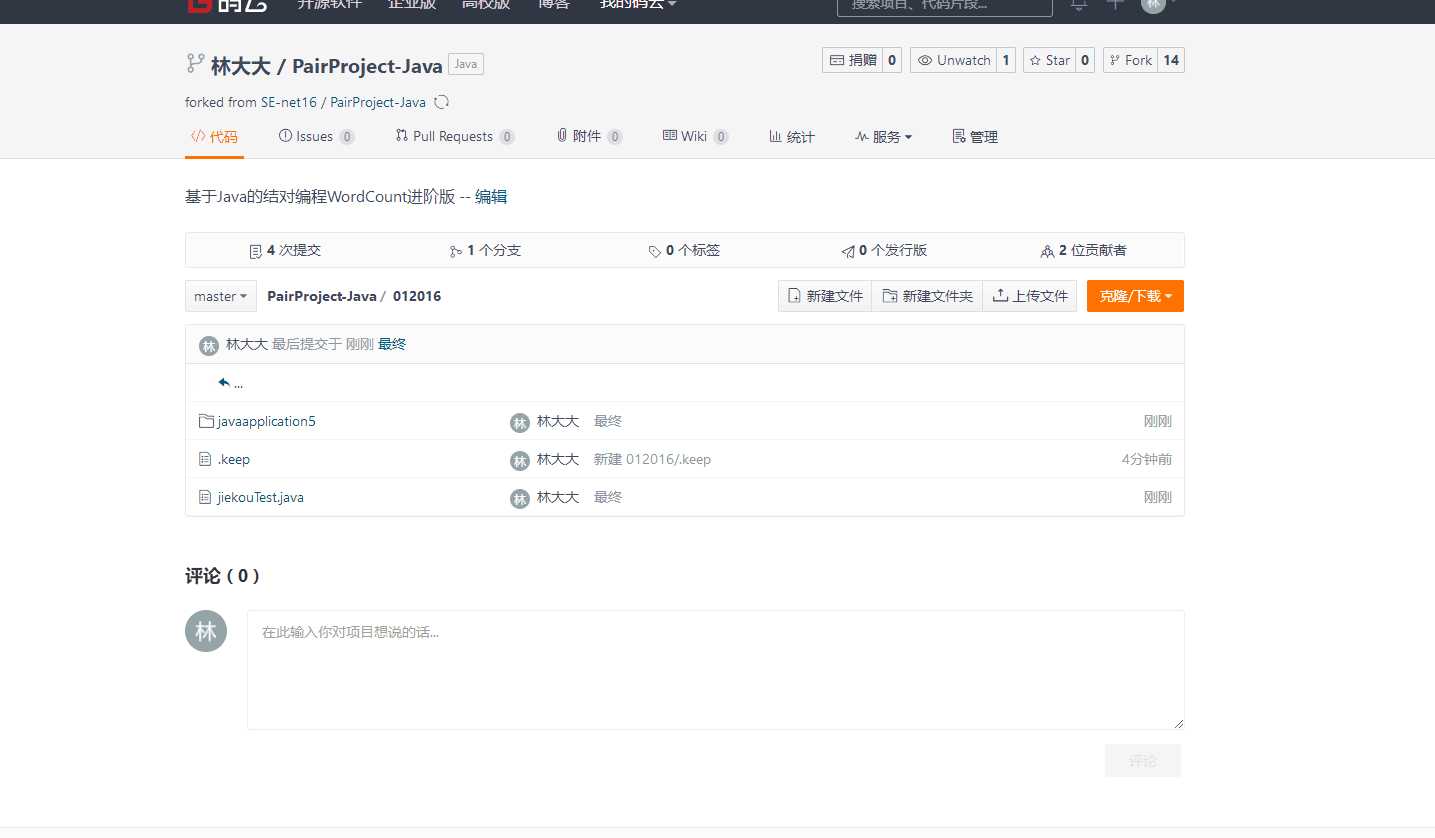Image resolution: width=1435 pixels, height=838 pixels.
Task: Click the plus icon in top bar
Action: click(x=1115, y=4)
